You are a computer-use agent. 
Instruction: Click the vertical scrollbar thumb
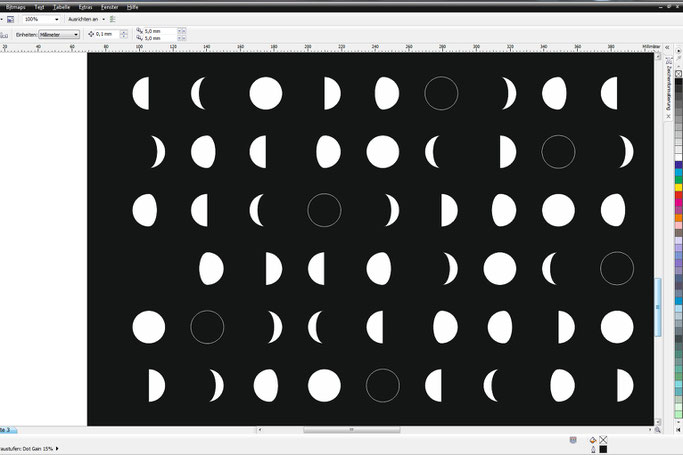click(658, 307)
